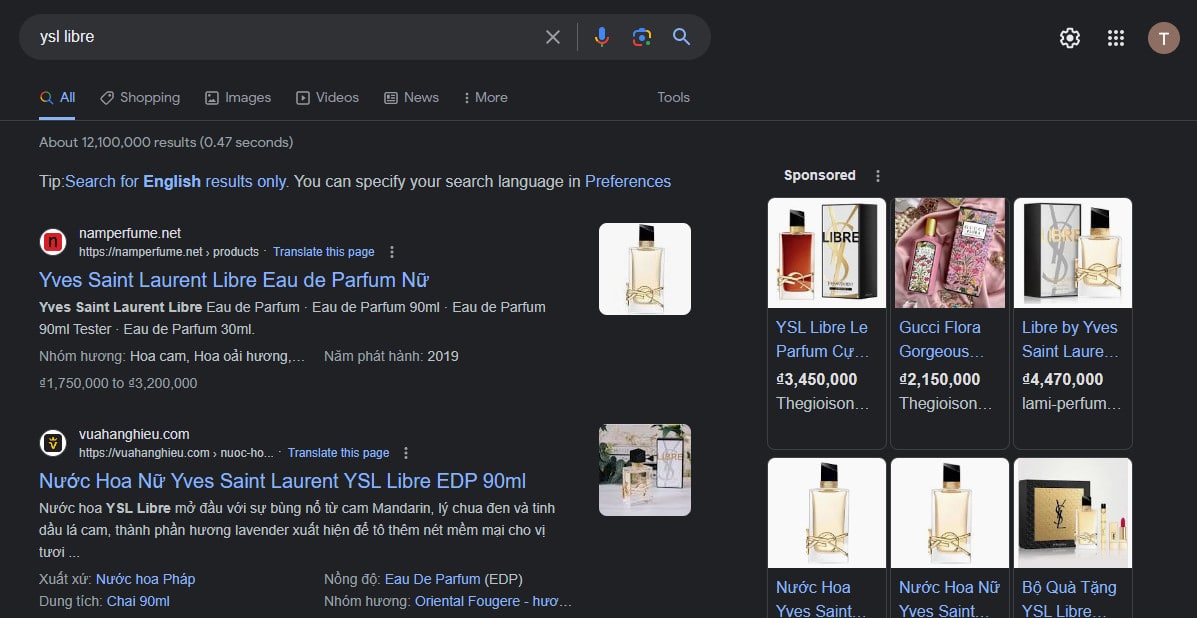Click the ₫4,470,000 price

coord(1063,379)
